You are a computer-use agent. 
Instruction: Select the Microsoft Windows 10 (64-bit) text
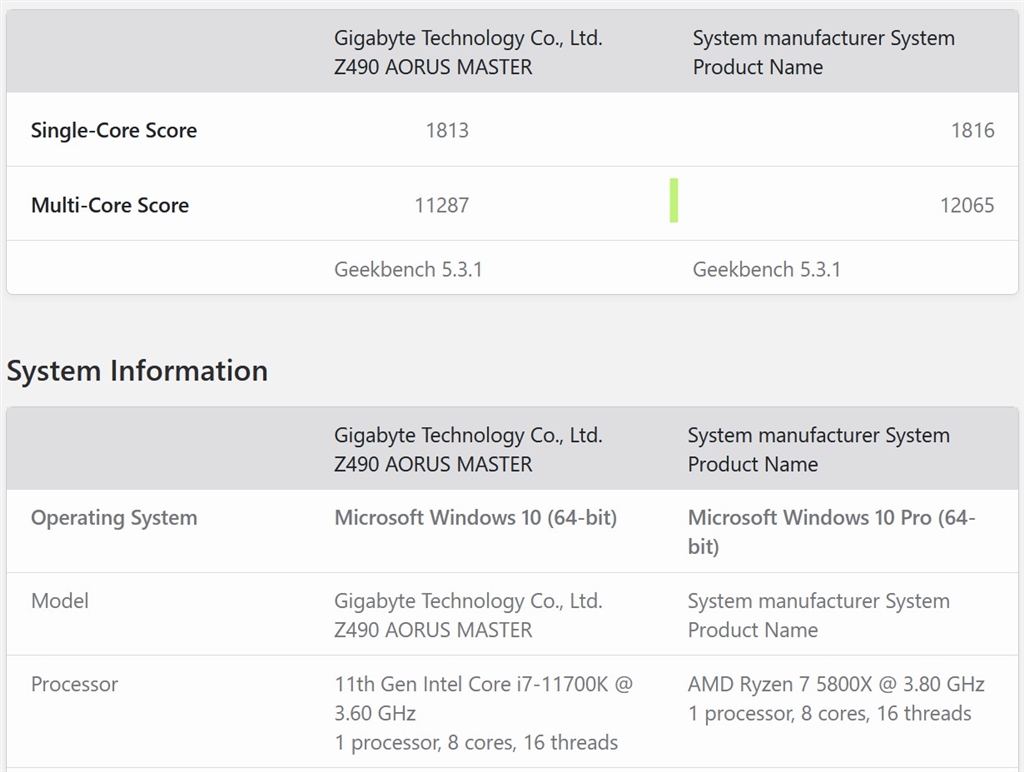point(475,518)
